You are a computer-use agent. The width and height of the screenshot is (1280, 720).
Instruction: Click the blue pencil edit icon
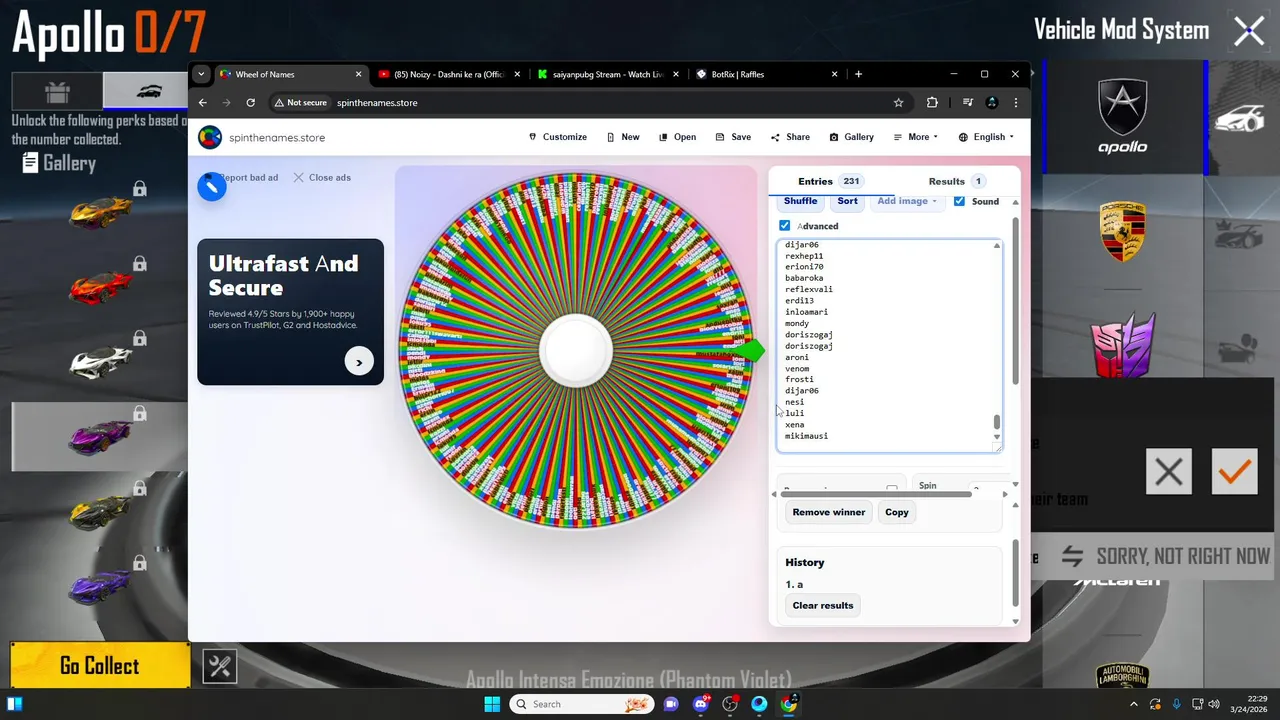click(212, 186)
